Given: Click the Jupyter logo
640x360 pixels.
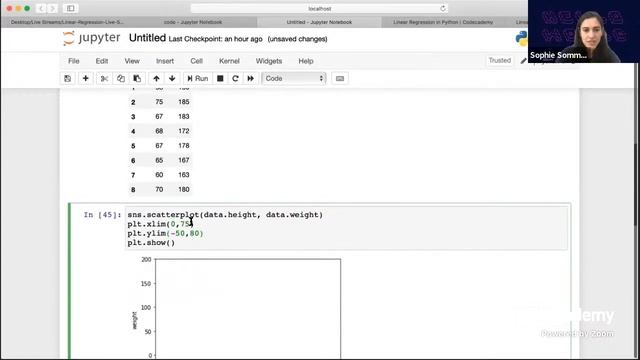Looking at the screenshot, I should (91, 38).
